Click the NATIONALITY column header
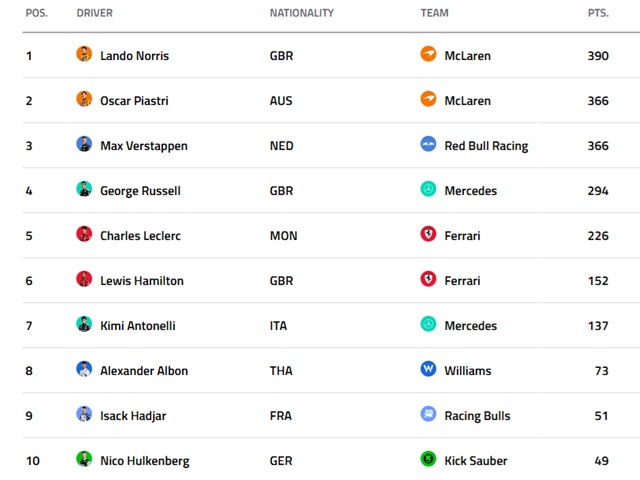The image size is (640, 480). point(301,13)
